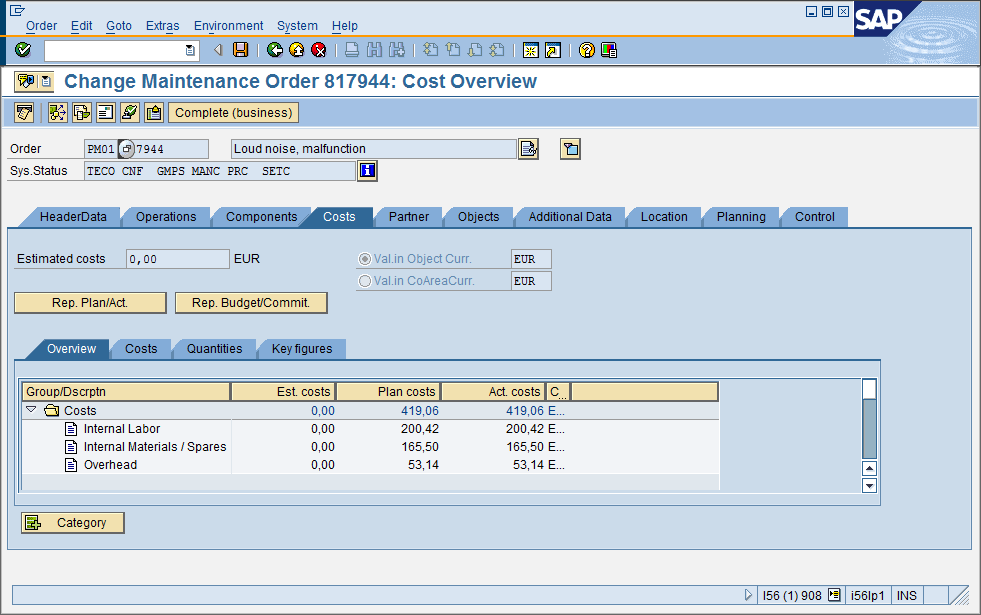This screenshot has height=615, width=981.
Task: Click the Print icon in toolbar
Action: coord(352,50)
